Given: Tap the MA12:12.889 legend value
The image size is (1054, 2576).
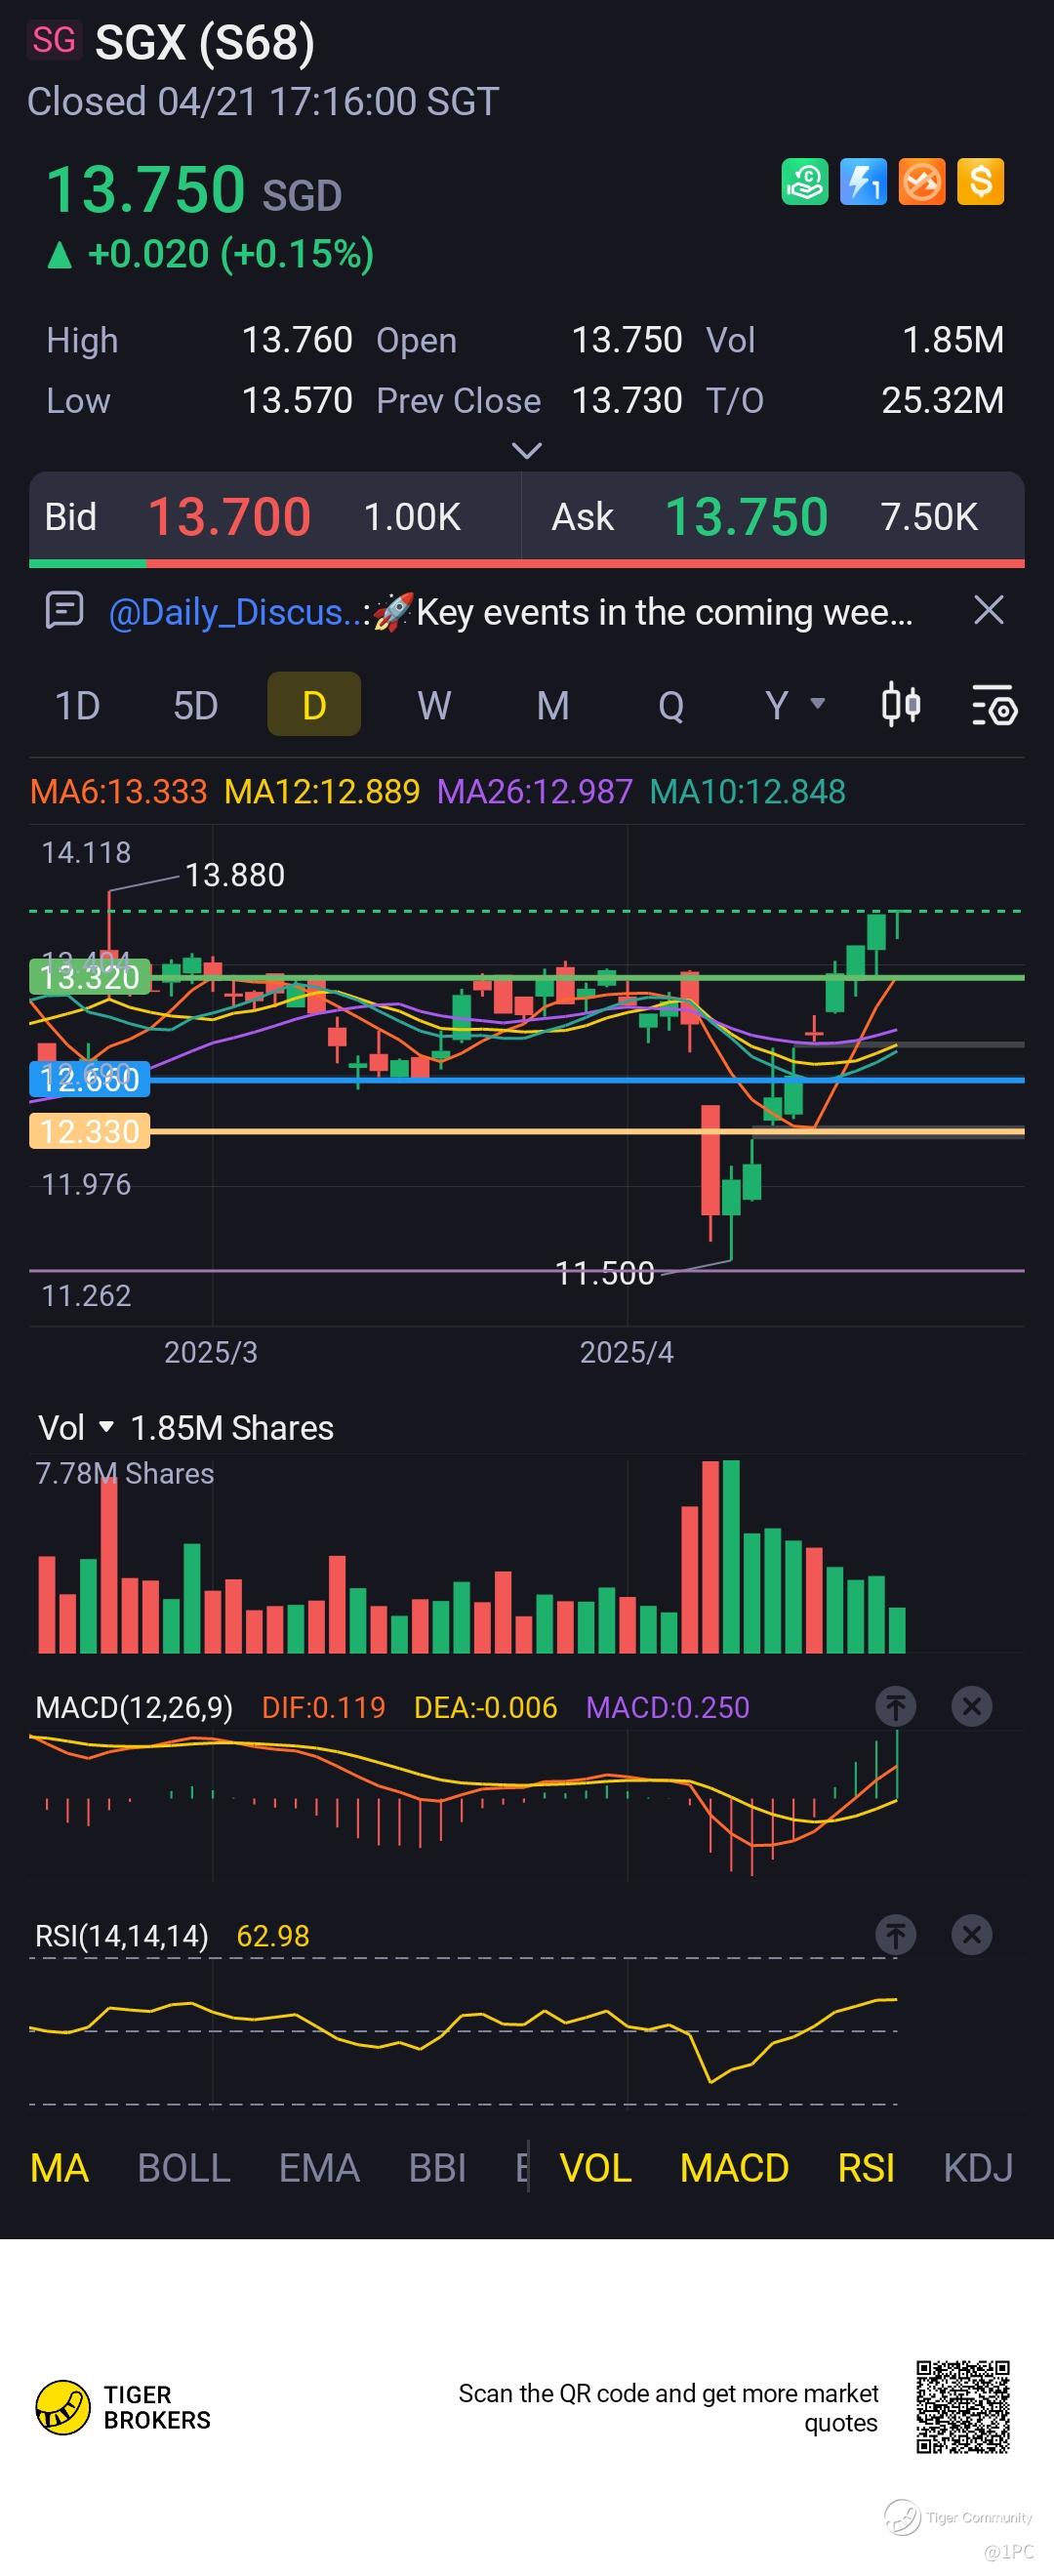Looking at the screenshot, I should coord(322,792).
